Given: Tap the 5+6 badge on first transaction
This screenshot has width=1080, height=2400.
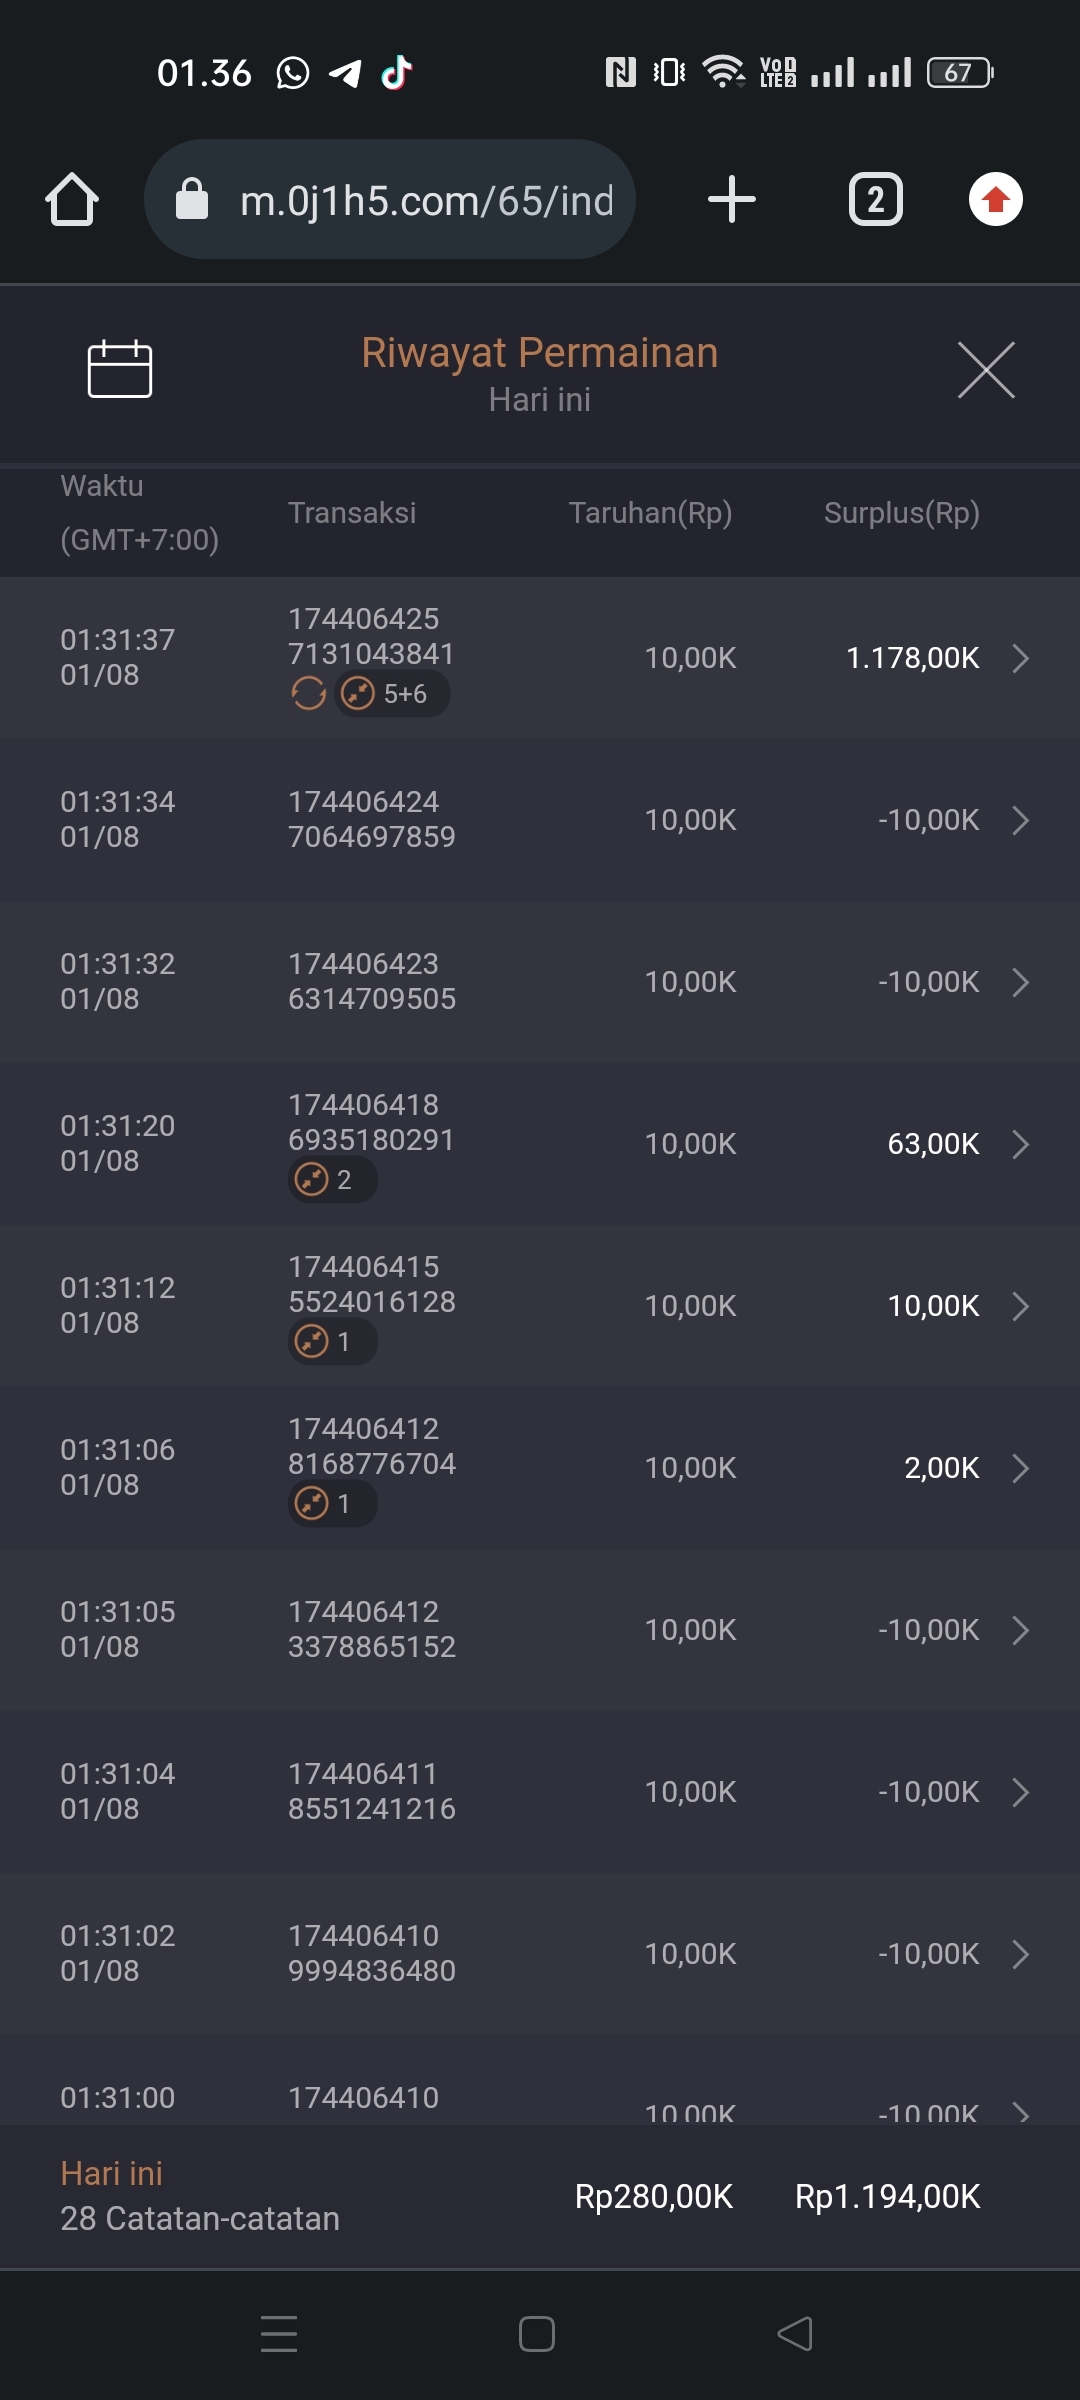Looking at the screenshot, I should [392, 693].
